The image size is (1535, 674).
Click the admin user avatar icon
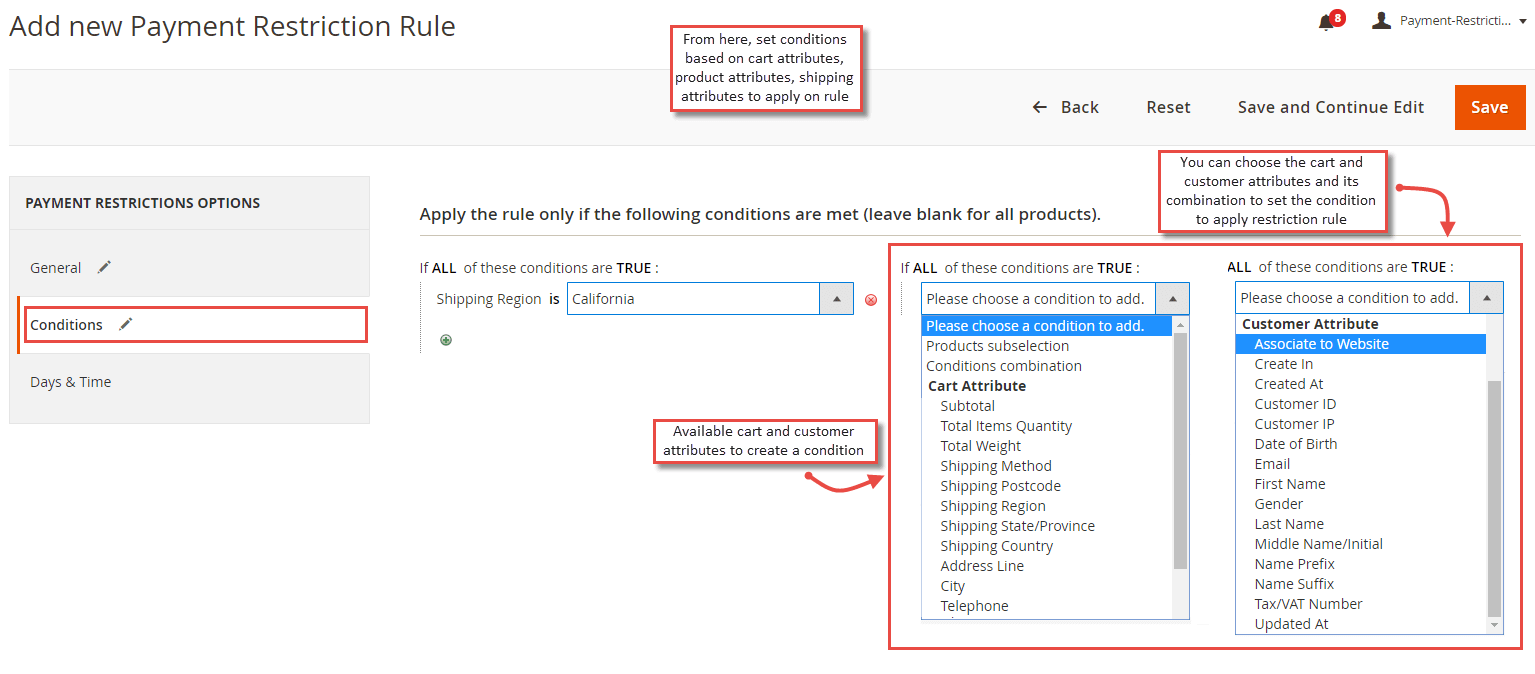1381,20
